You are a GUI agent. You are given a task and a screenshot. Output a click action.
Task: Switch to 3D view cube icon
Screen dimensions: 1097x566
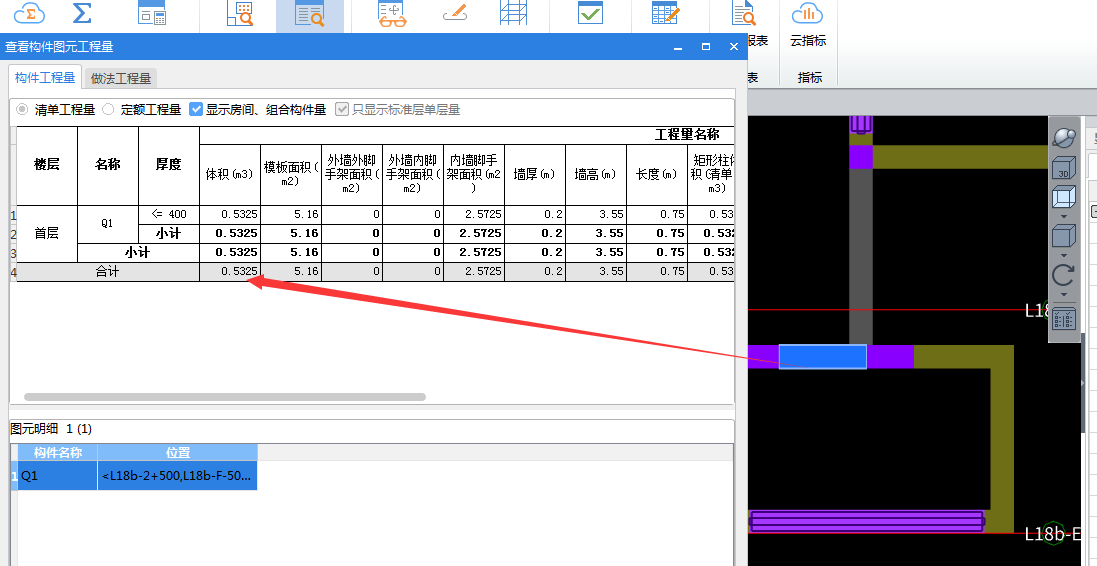pyautogui.click(x=1063, y=169)
